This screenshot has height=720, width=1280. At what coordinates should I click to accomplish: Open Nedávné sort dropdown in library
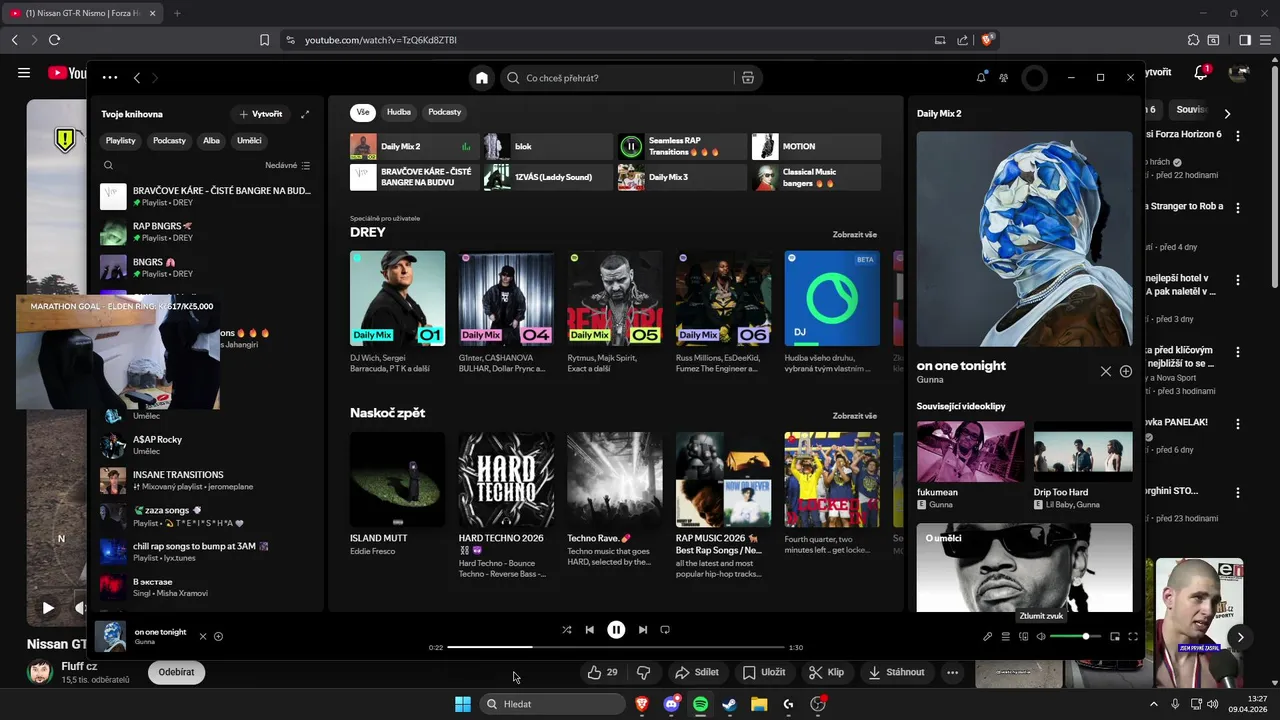click(x=288, y=165)
